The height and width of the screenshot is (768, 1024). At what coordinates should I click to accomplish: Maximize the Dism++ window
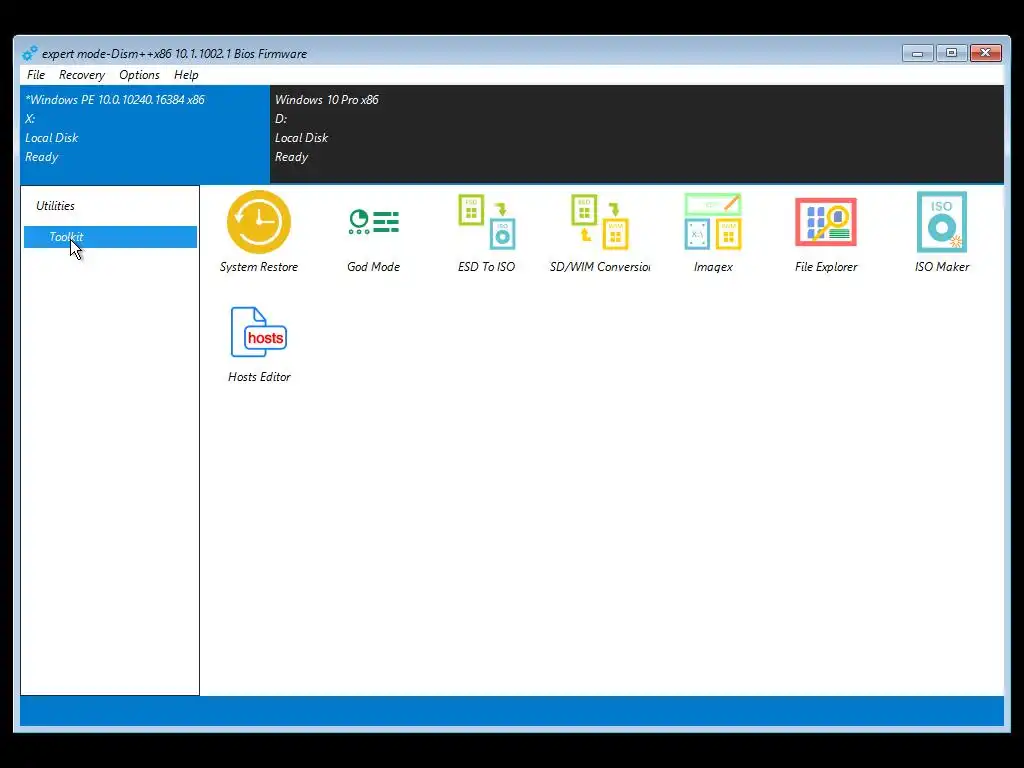pos(952,53)
